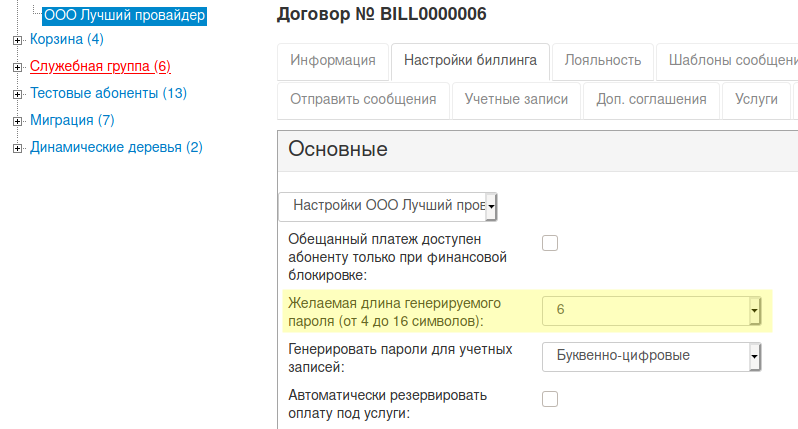Expand the Корзина (4) tree node

coord(17,40)
